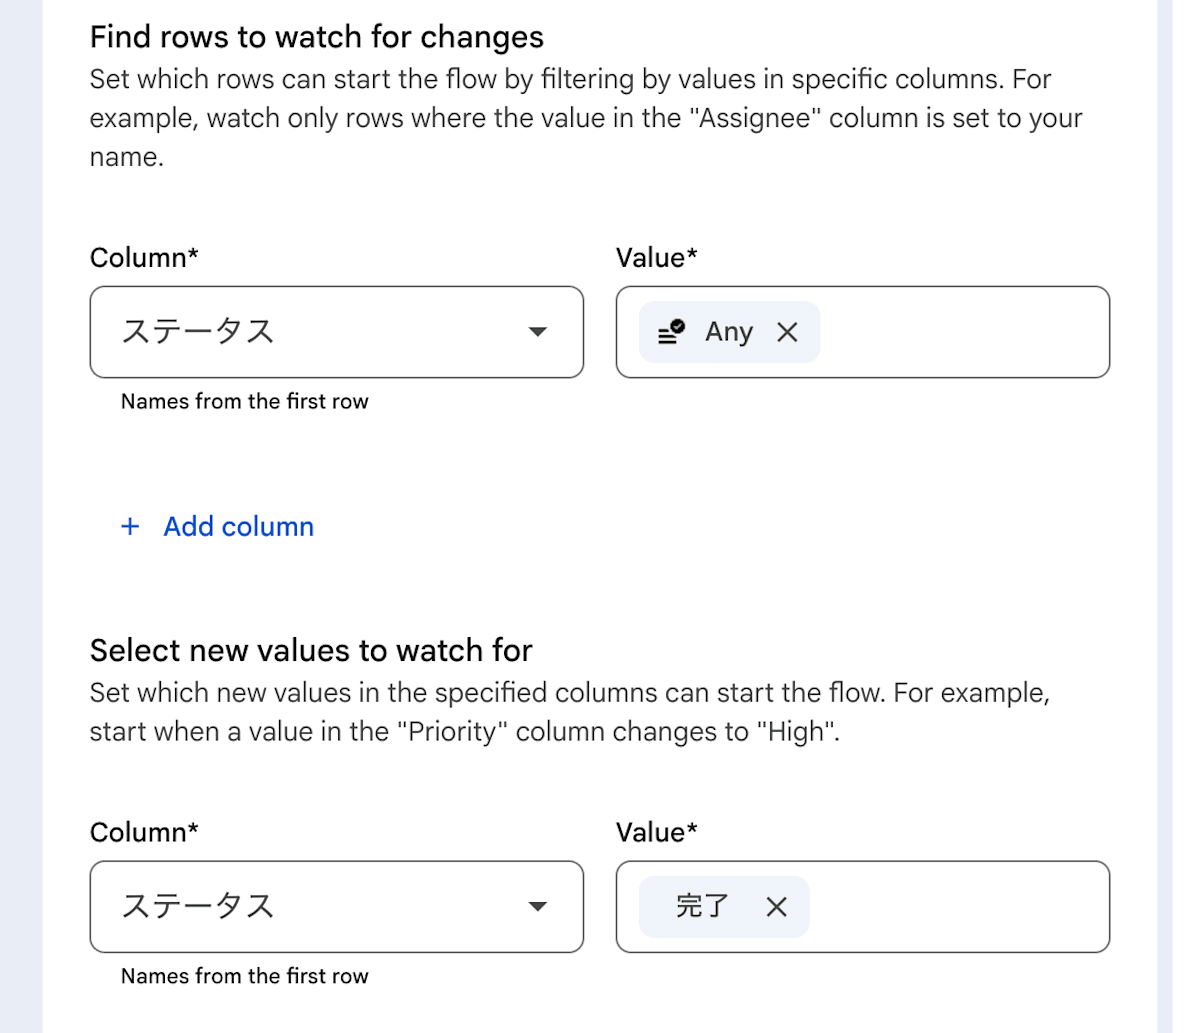Viewport: 1200px width, 1033px height.
Task: Remove the 完了 value chip
Action: [776, 907]
